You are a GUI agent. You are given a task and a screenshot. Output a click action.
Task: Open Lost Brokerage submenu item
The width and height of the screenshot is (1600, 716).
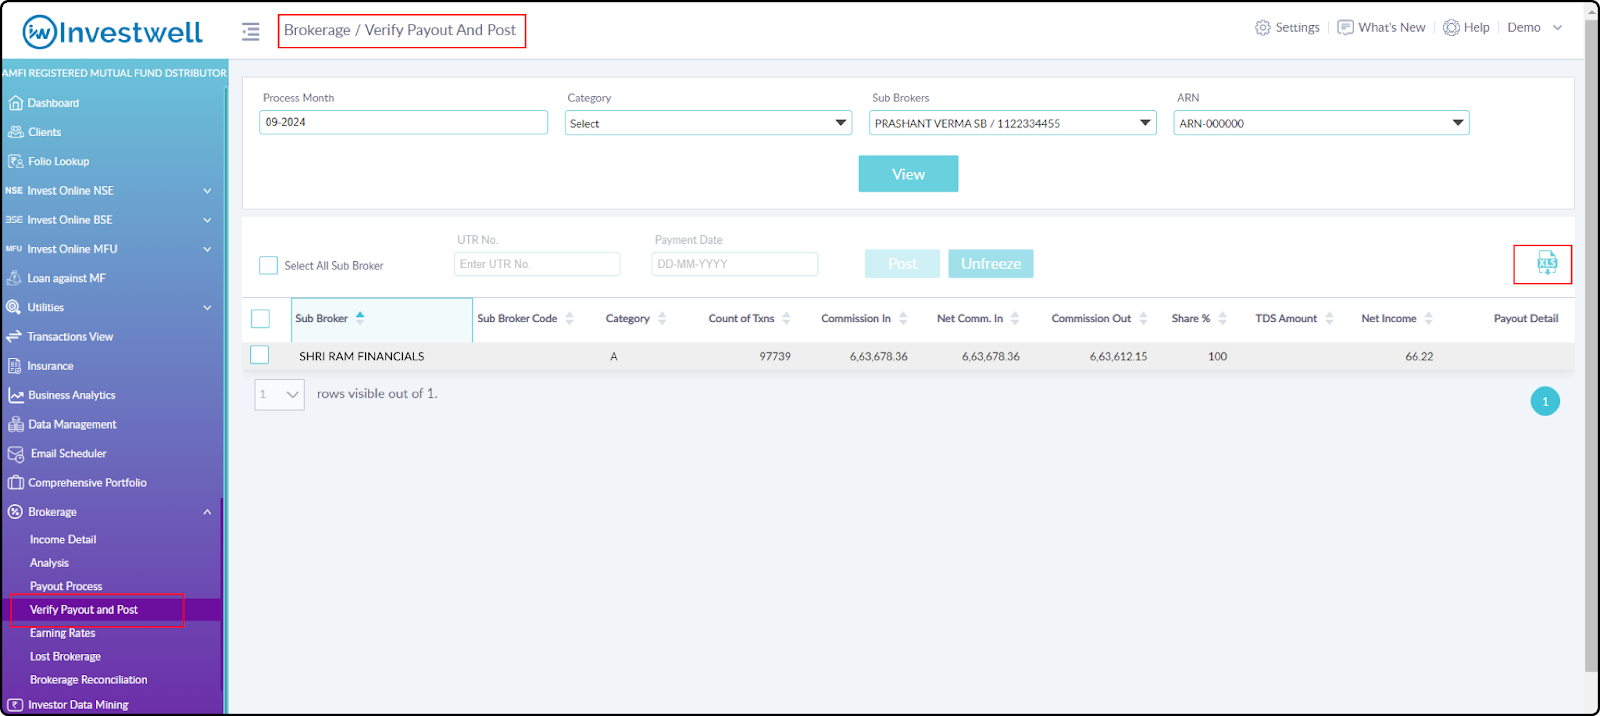(65, 657)
